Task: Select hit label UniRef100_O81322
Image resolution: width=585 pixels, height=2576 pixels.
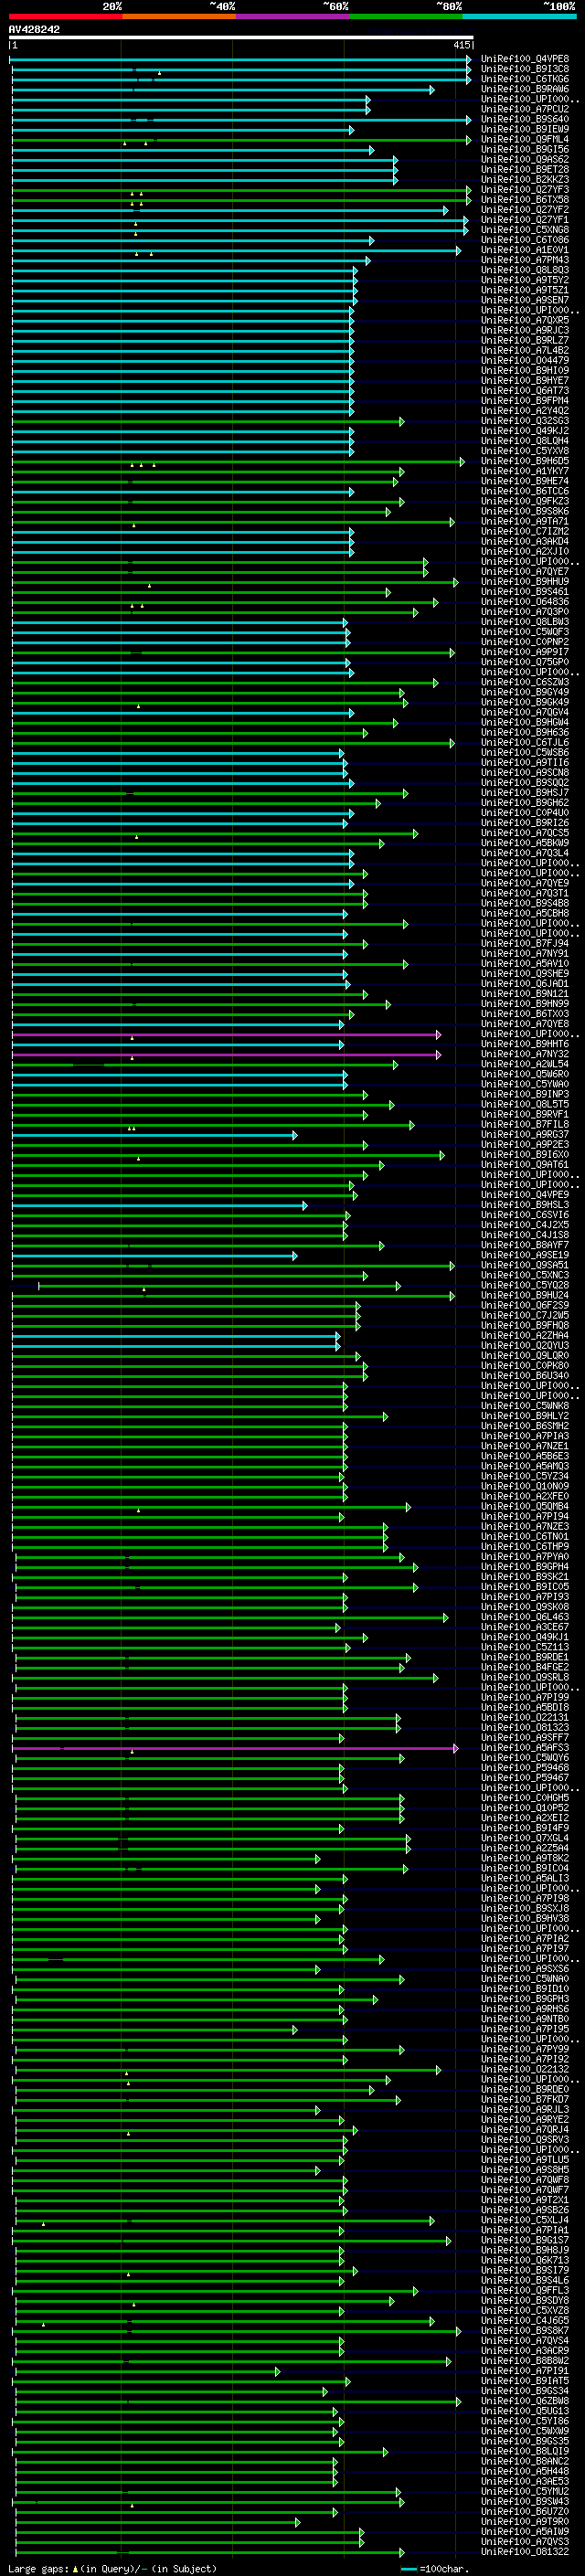Action: (x=525, y=2552)
